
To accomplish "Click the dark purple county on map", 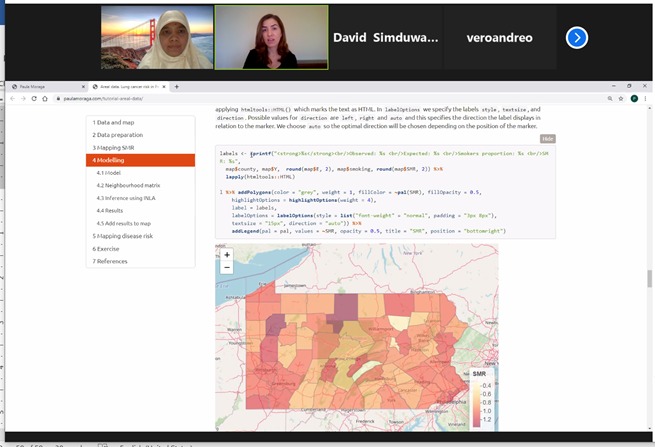I will (x=346, y=308).
